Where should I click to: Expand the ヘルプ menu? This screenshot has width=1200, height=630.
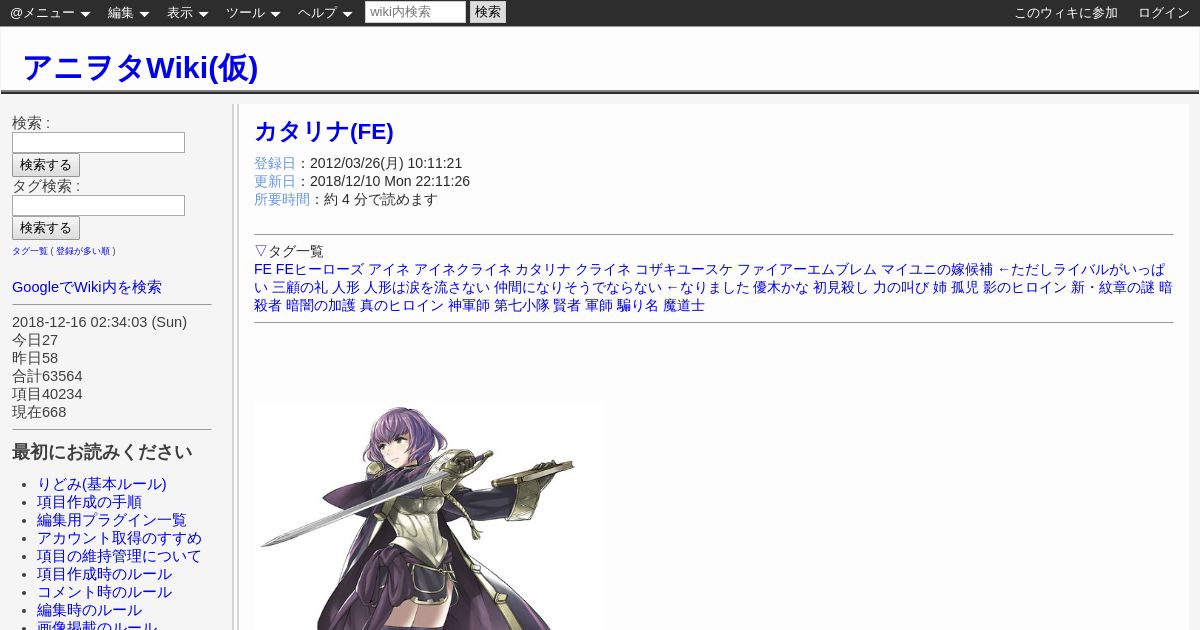coord(325,13)
